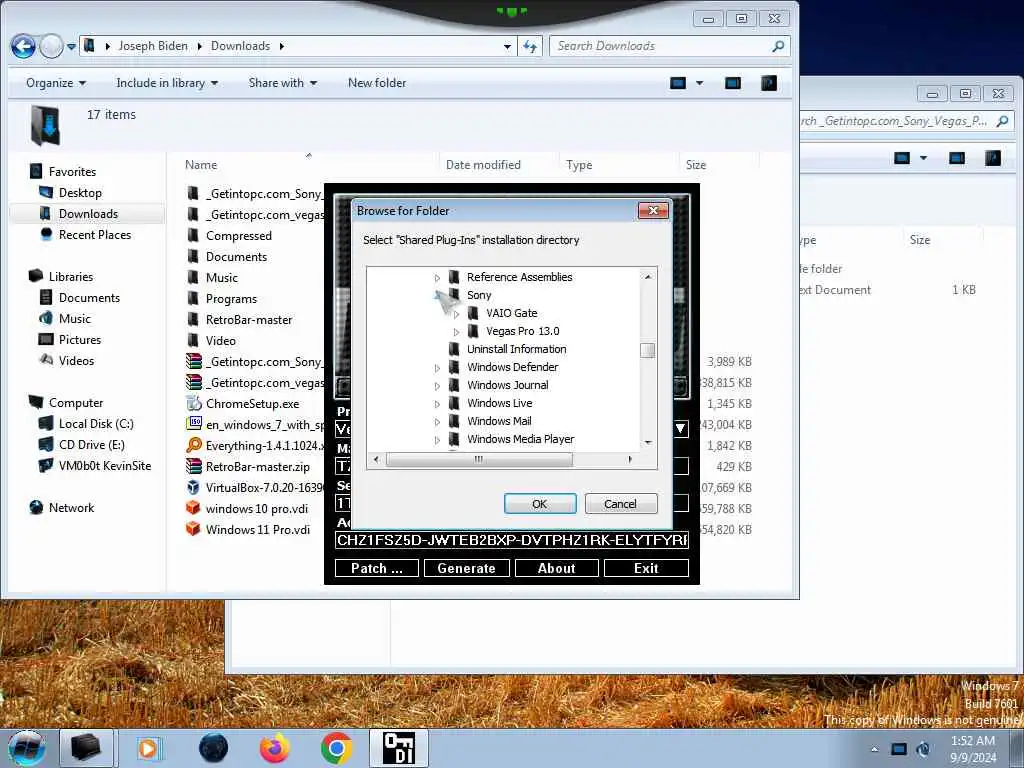The width and height of the screenshot is (1024, 768).
Task: Select RetroBar-master.zip archive icon
Action: tap(194, 466)
